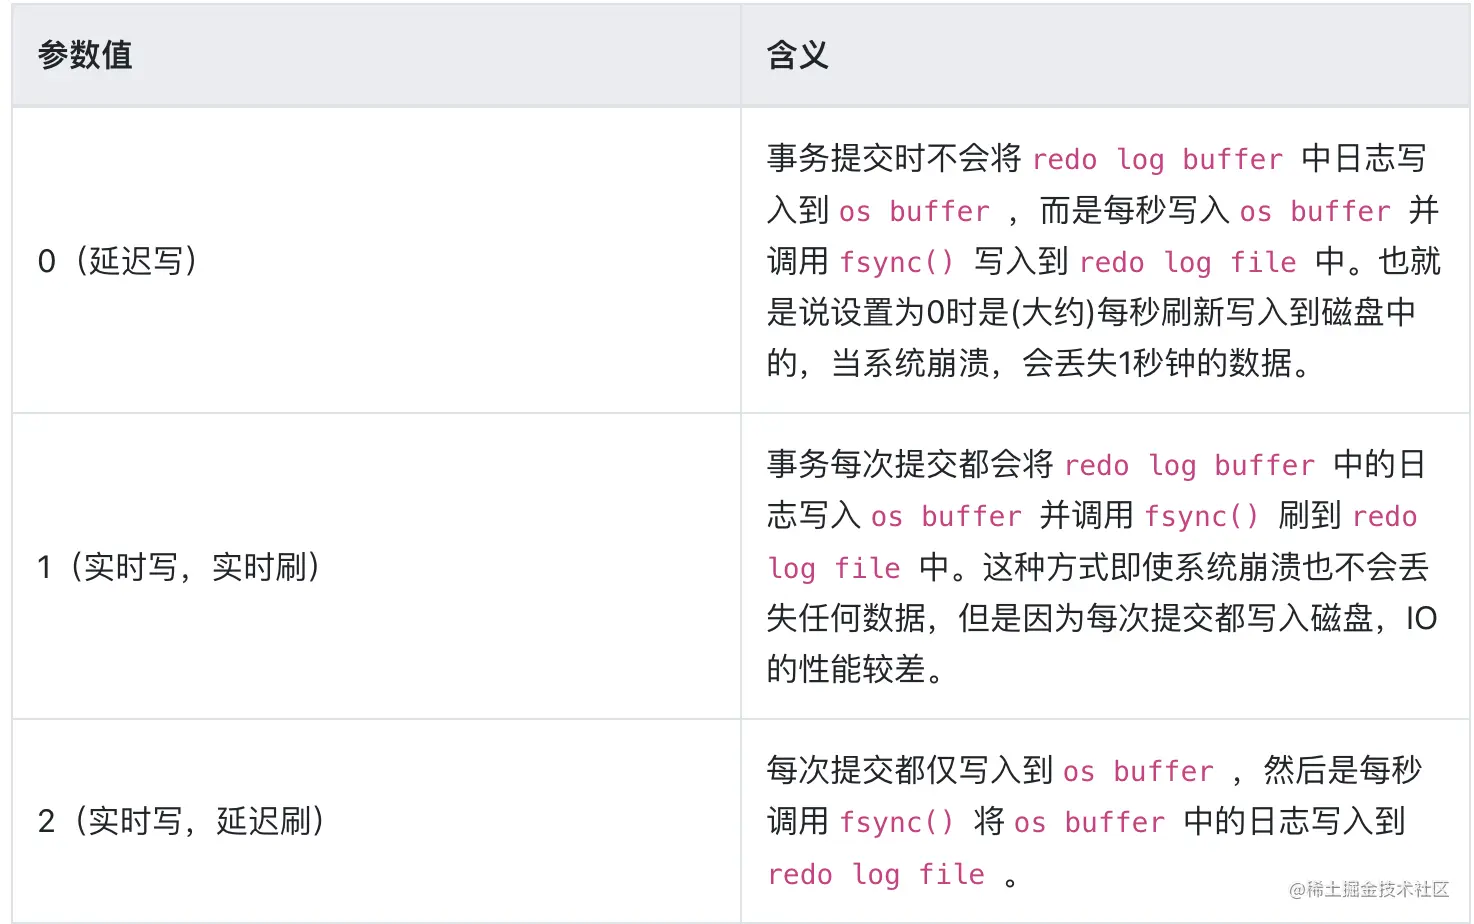Click 'fsync()' code in first row description

pyautogui.click(x=896, y=262)
